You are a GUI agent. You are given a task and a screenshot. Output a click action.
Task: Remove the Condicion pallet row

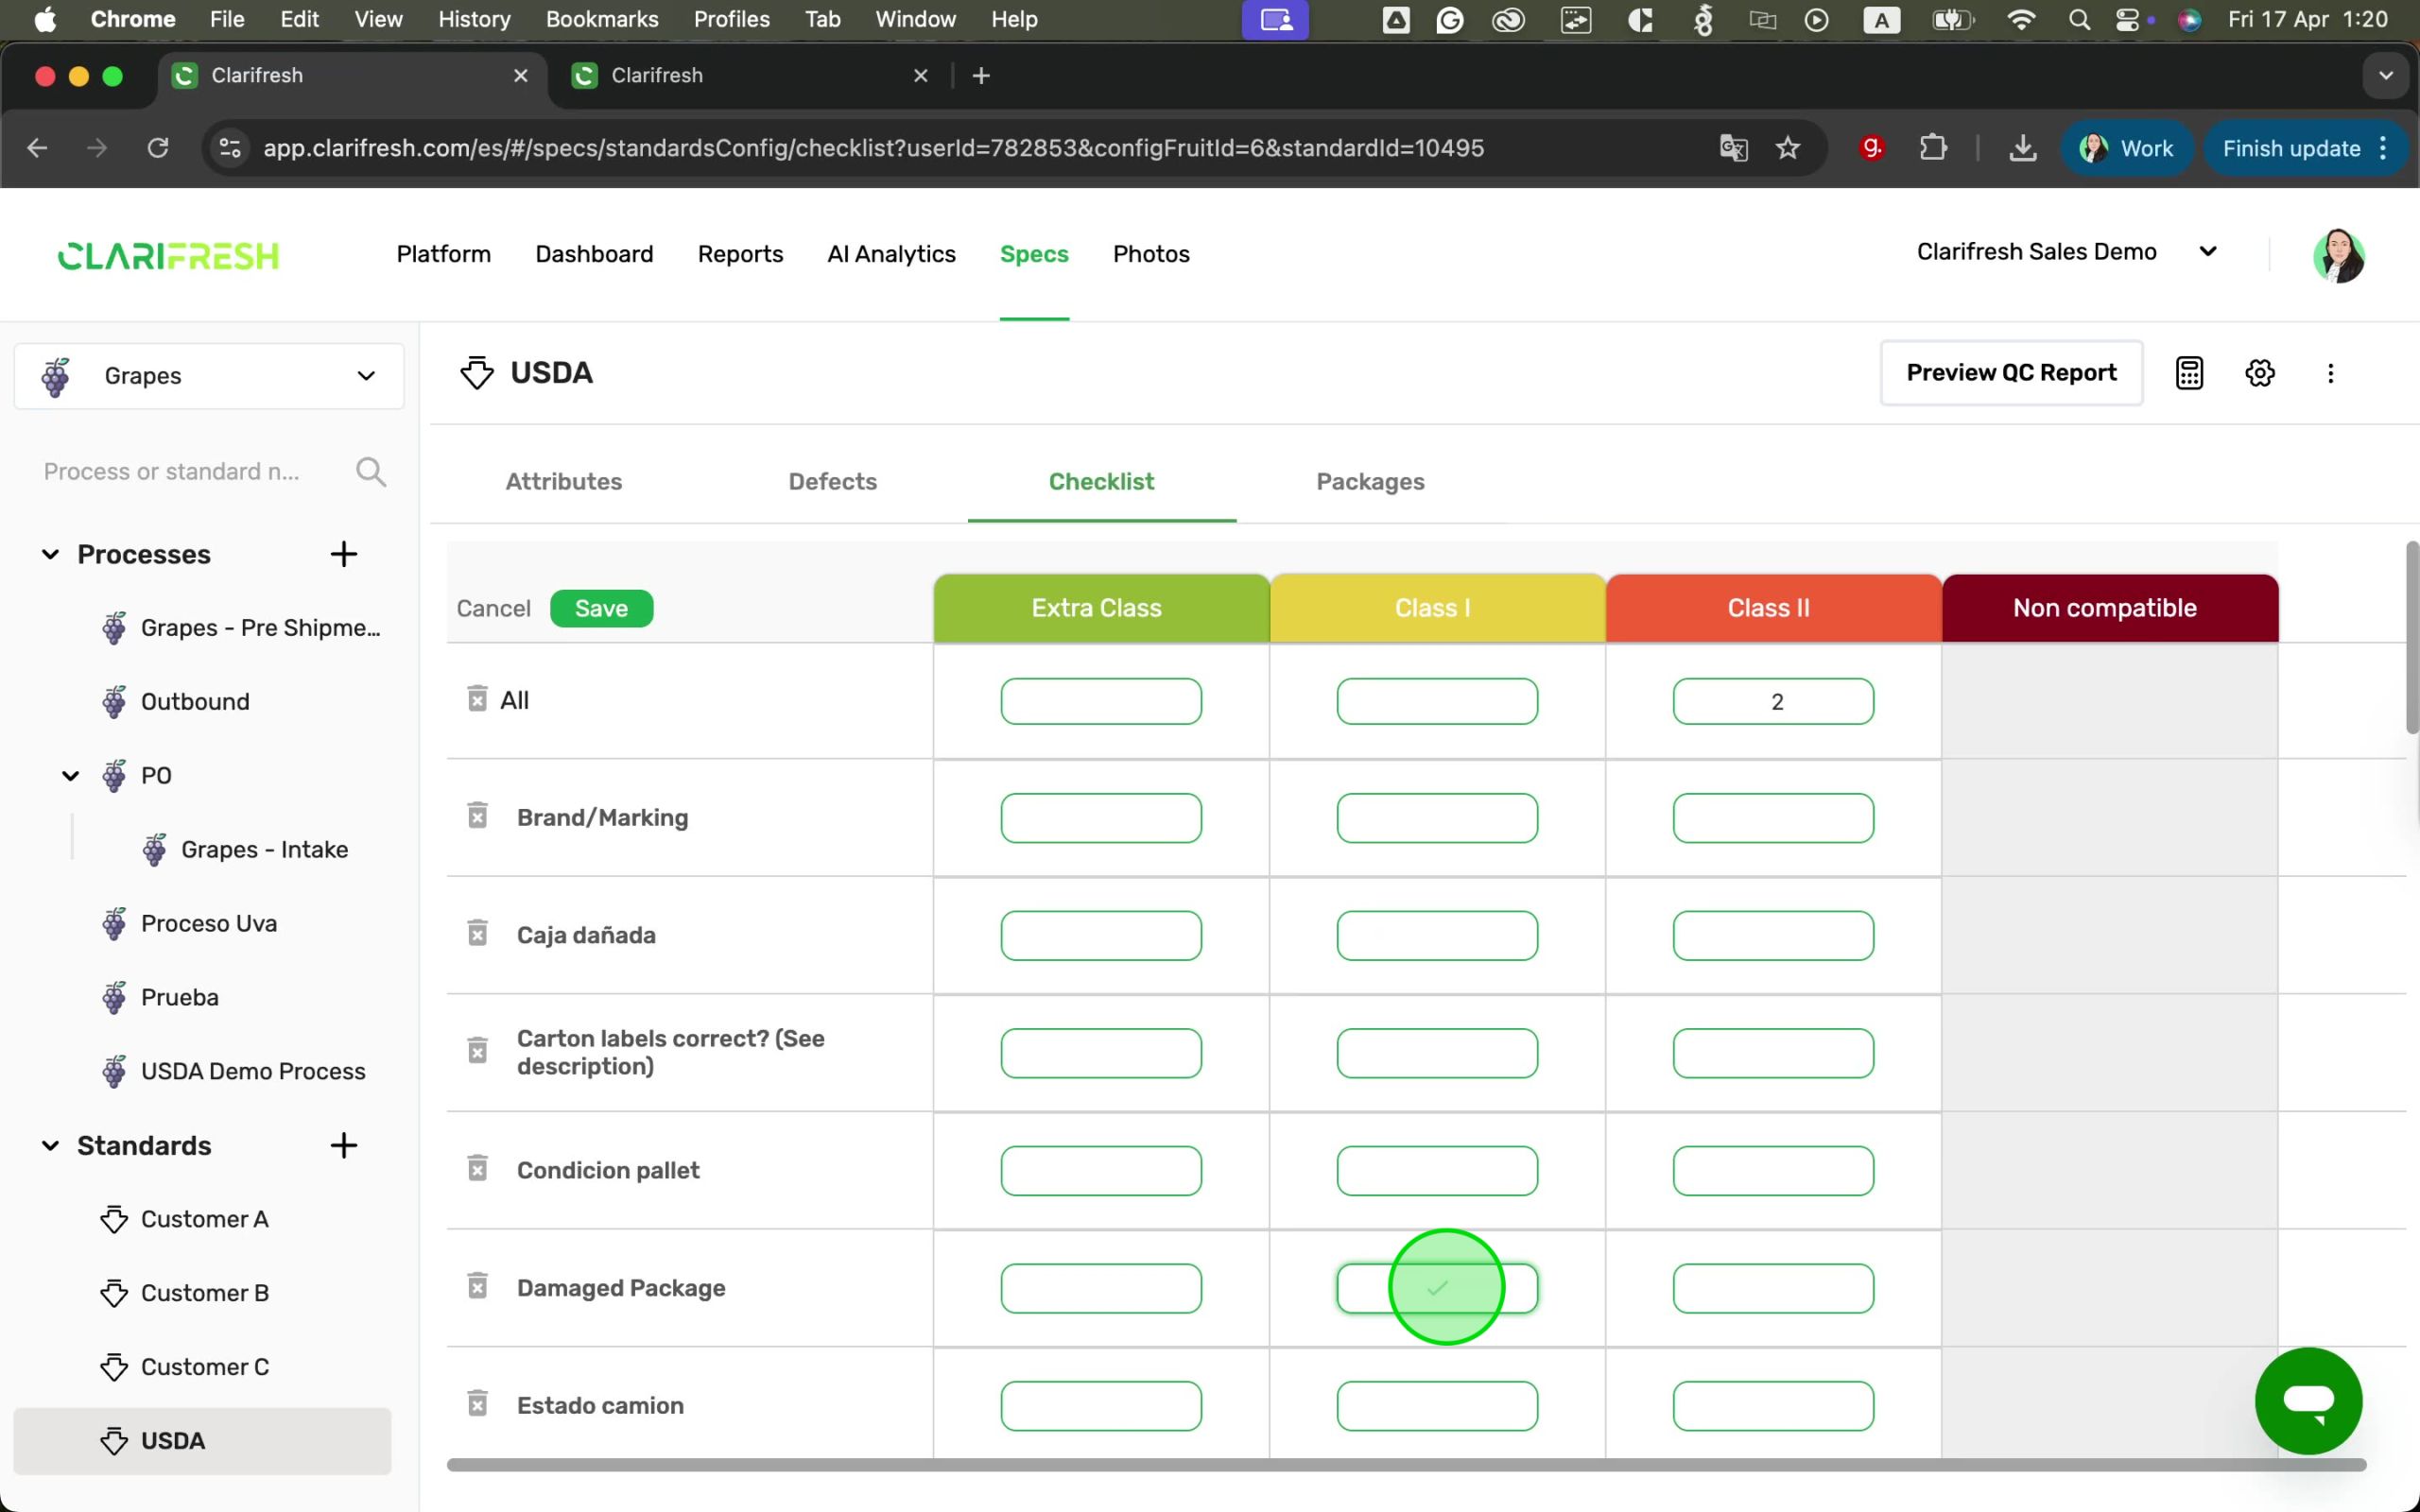pos(477,1168)
